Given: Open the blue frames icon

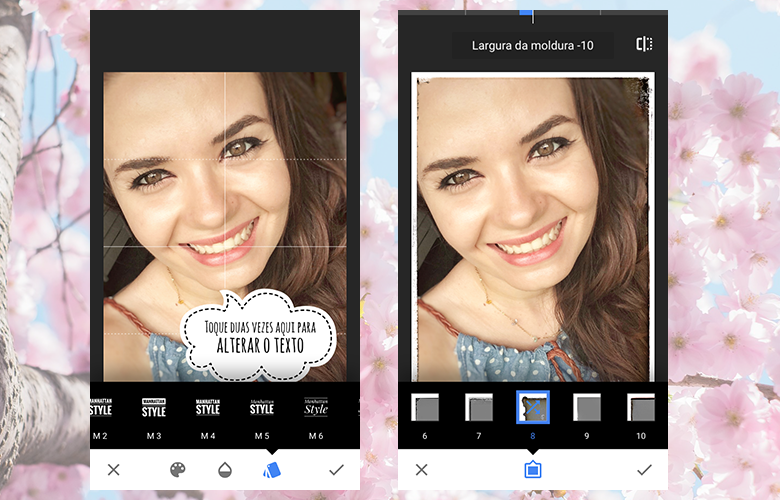Looking at the screenshot, I should point(533,470).
